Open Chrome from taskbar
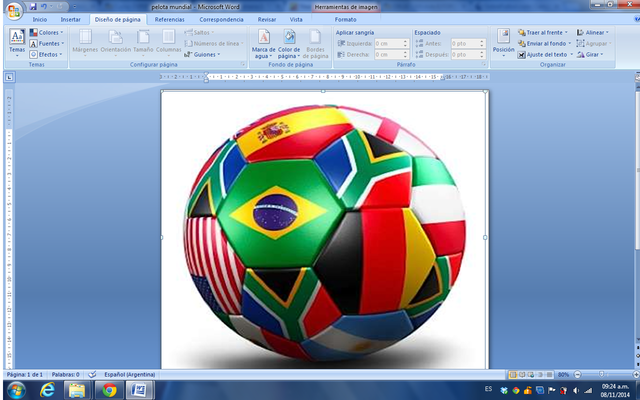 click(x=109, y=390)
